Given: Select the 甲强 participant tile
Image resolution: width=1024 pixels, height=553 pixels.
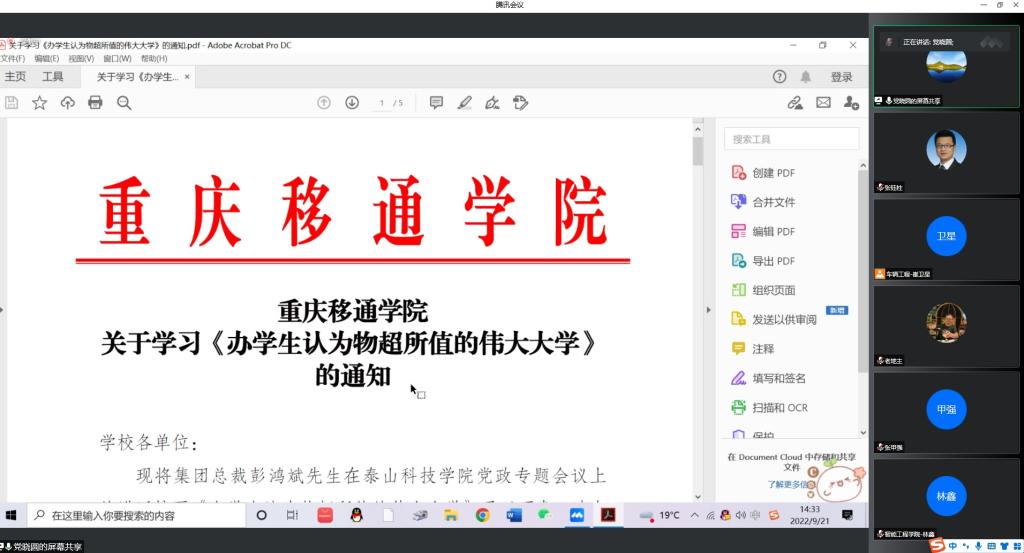Looking at the screenshot, I should pos(946,413).
